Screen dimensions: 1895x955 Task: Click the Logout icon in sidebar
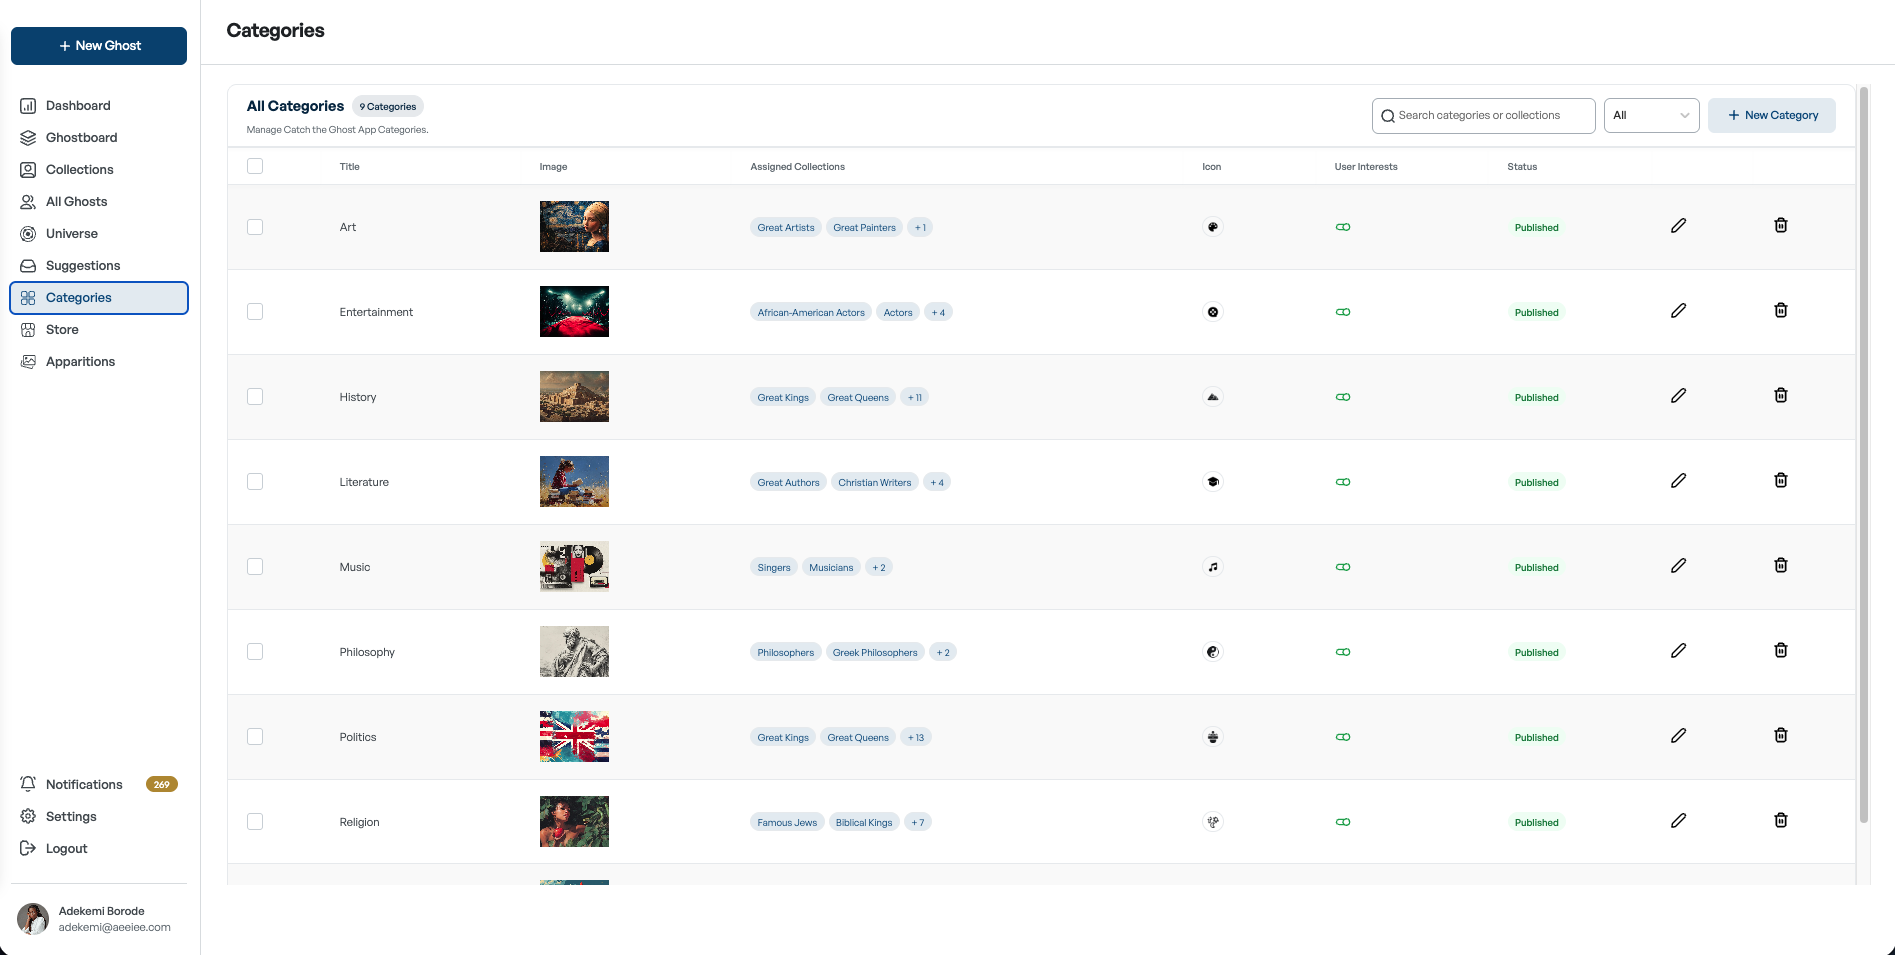pyautogui.click(x=28, y=848)
